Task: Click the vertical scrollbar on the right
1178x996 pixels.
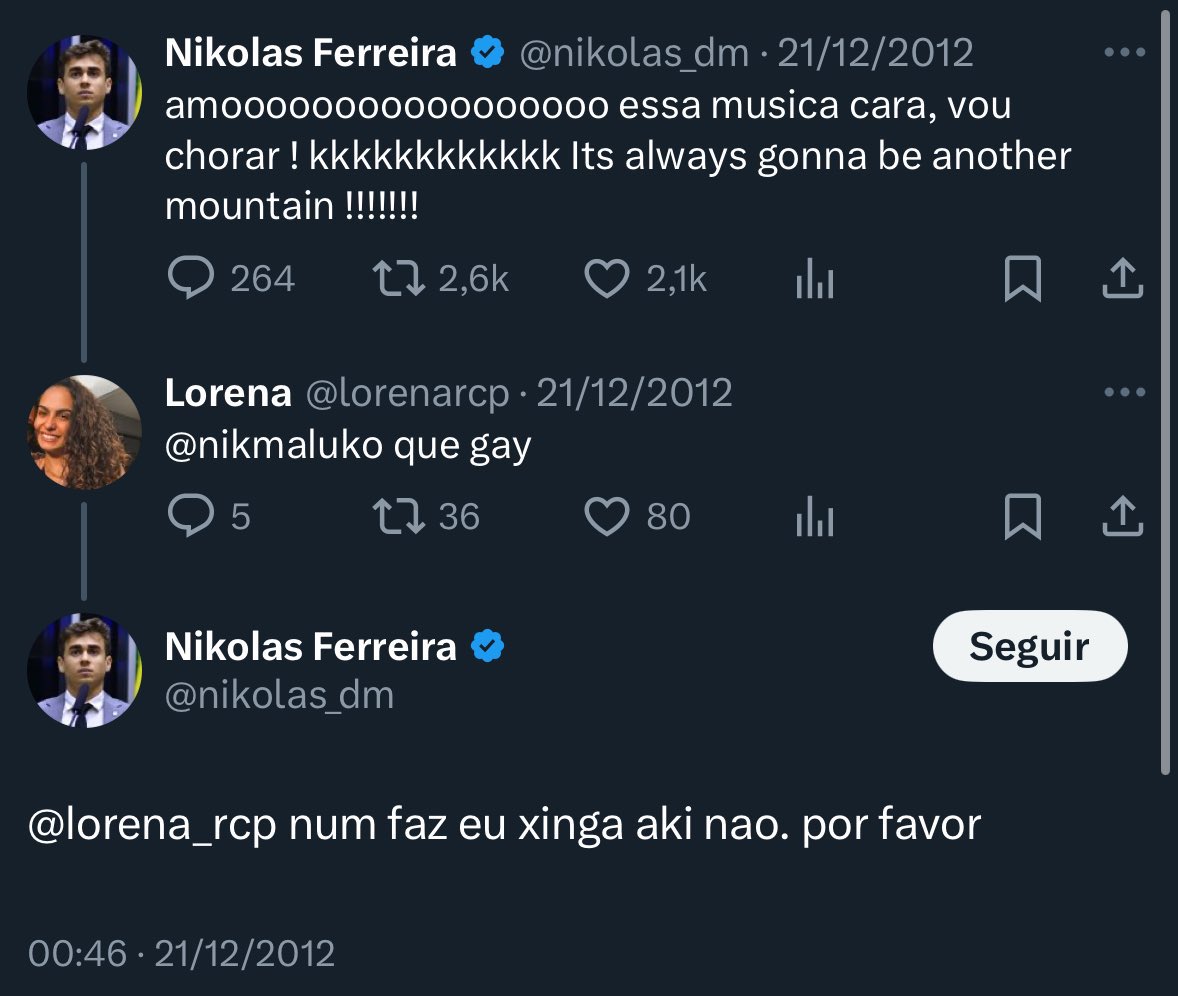Action: (x=1165, y=391)
